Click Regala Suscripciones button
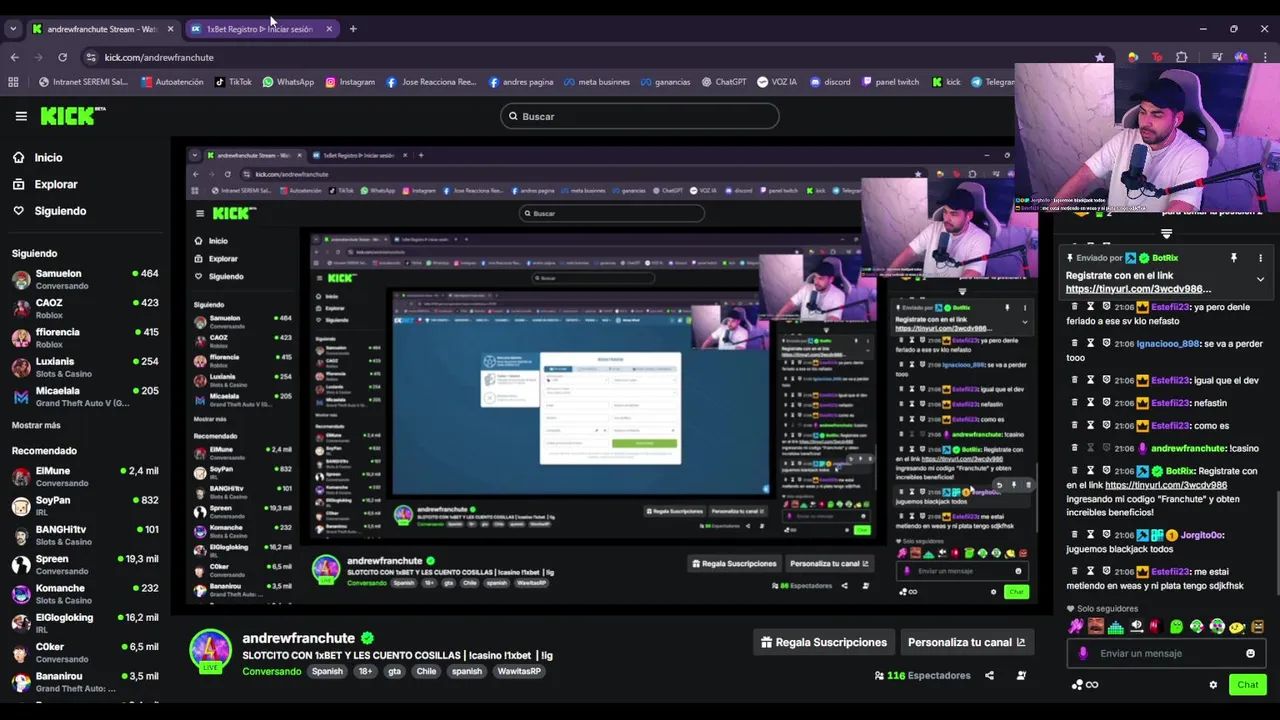The image size is (1280, 720). [x=823, y=642]
